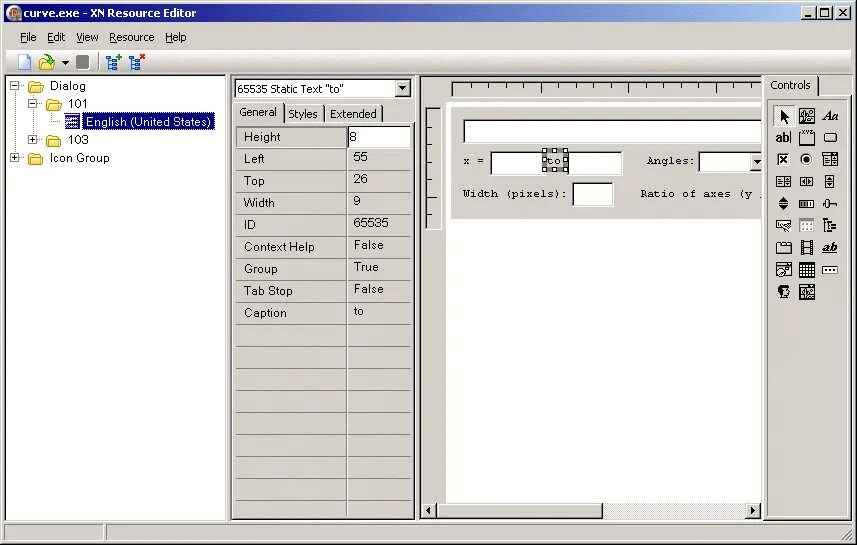Click the Width (pixels) edit box in preview
Image resolution: width=857 pixels, height=545 pixels.
593,195
